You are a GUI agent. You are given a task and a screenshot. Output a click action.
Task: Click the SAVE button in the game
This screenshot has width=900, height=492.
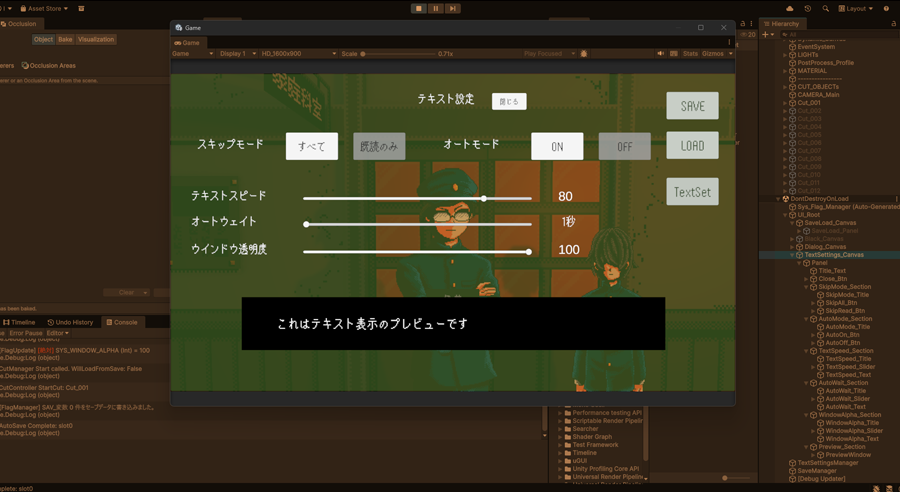(692, 106)
